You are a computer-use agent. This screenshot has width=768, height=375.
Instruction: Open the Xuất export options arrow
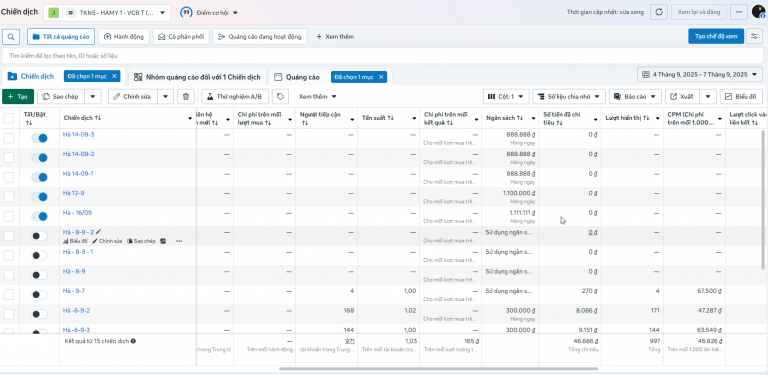tap(708, 96)
